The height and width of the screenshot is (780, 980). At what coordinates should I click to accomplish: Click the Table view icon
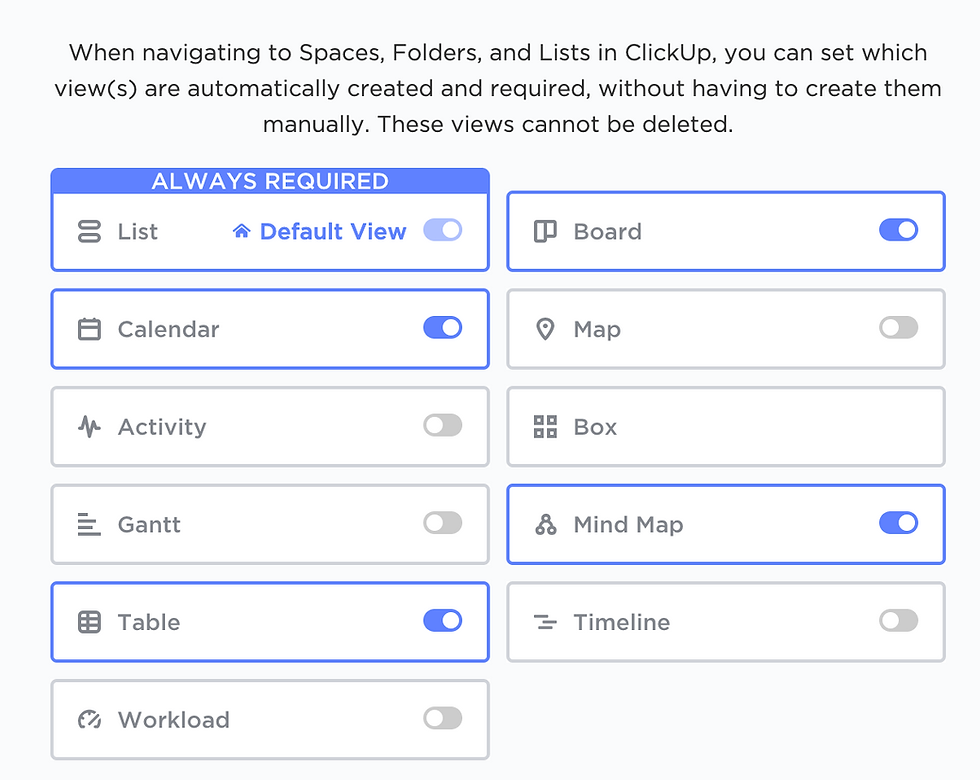(89, 622)
